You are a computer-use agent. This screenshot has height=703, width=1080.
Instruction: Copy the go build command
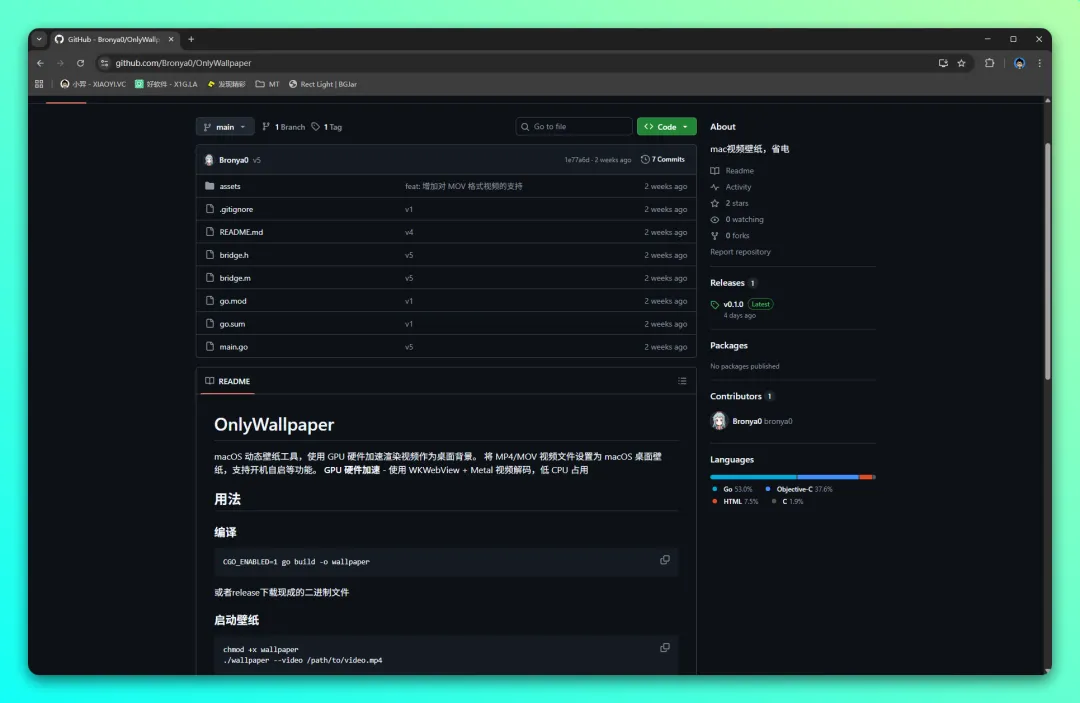pyautogui.click(x=665, y=560)
